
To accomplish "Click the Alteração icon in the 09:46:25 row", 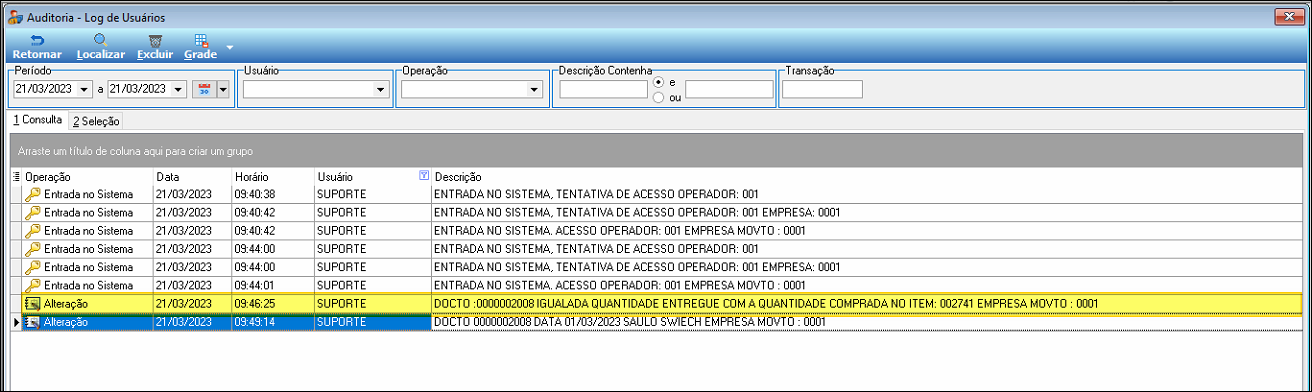I will (33, 303).
